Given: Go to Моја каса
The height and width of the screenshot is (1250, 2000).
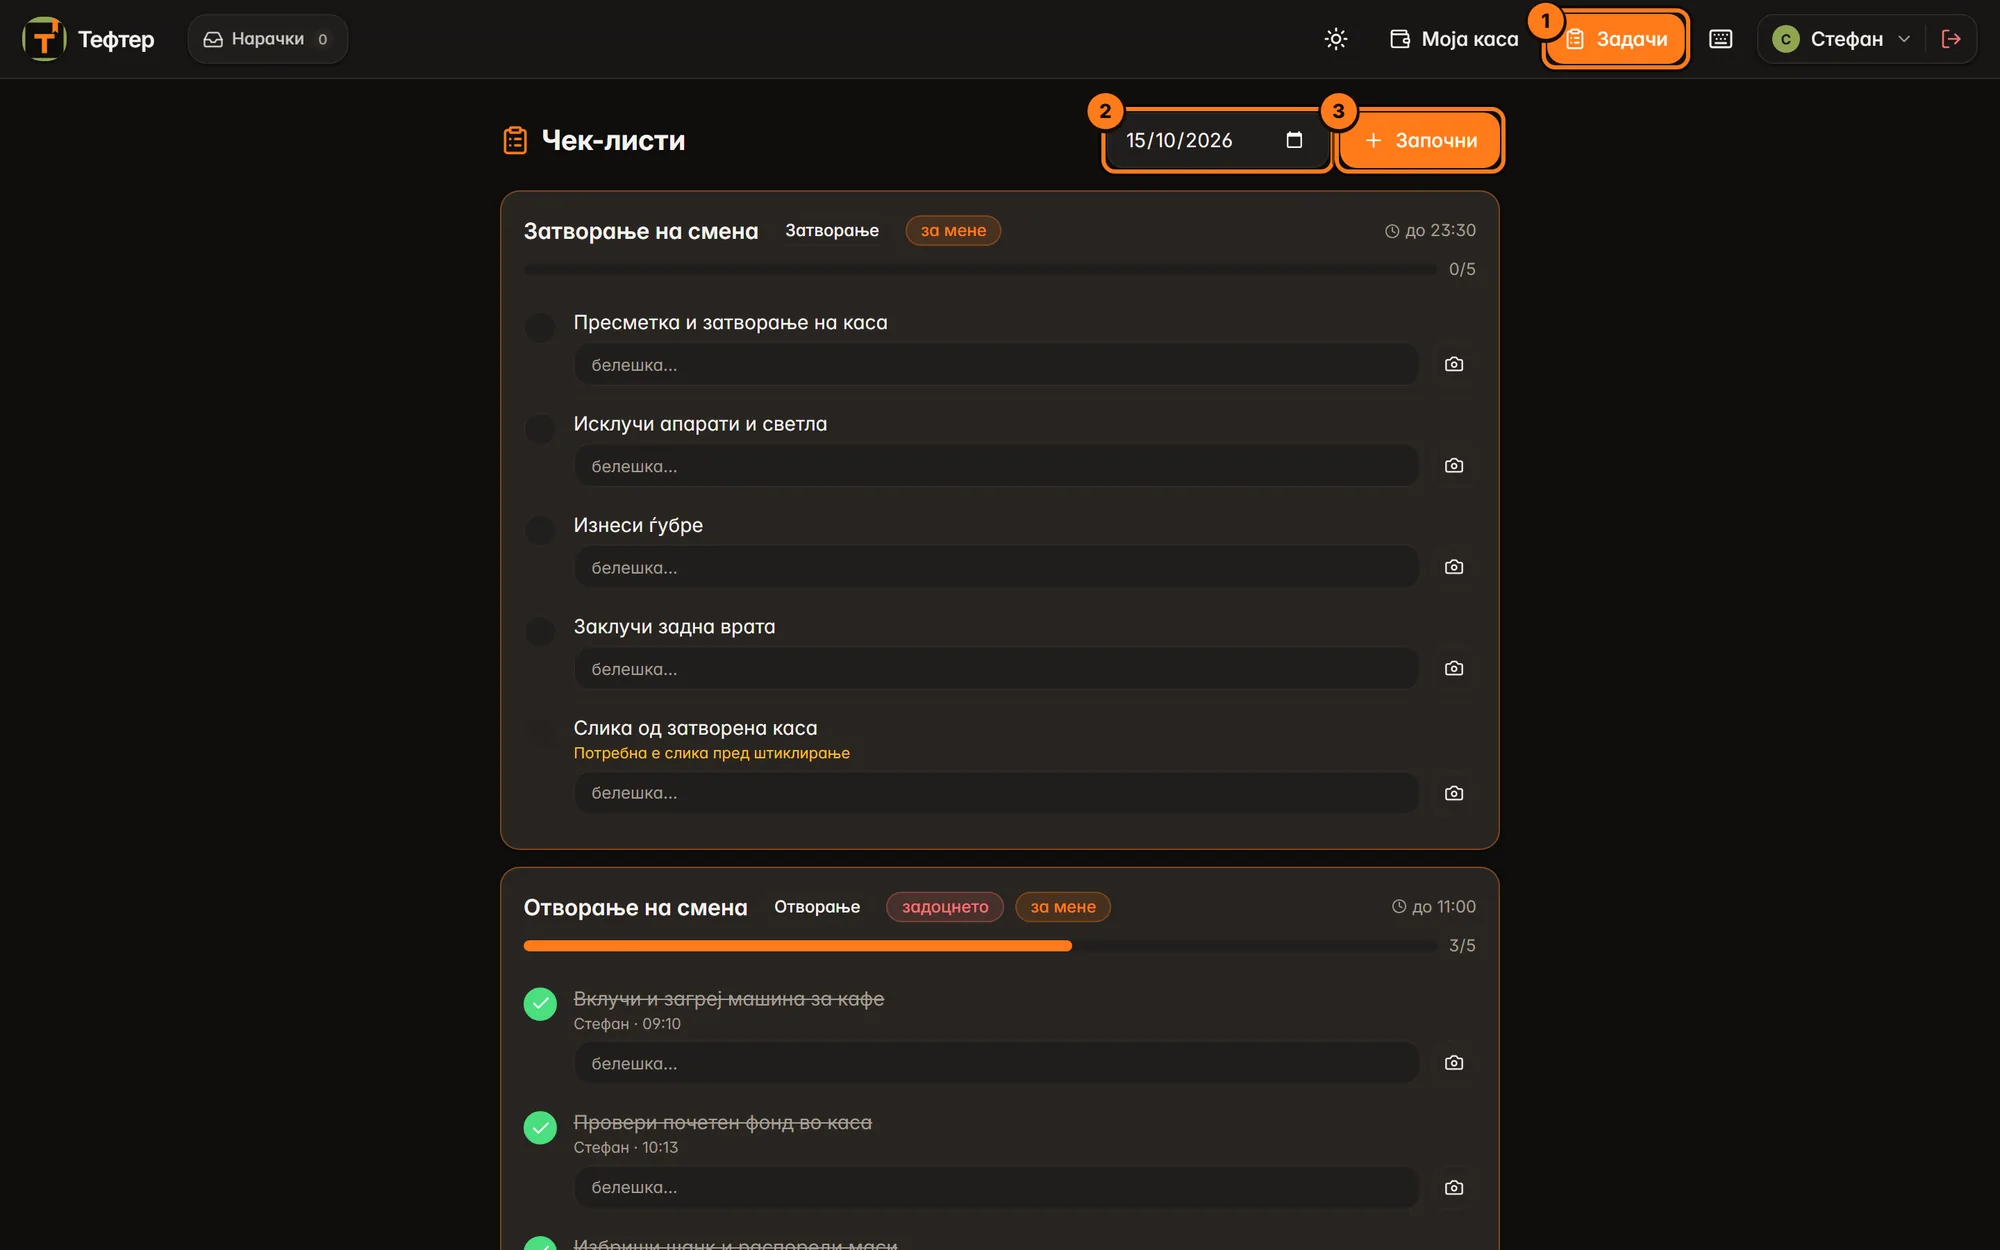Looking at the screenshot, I should click(x=1453, y=39).
